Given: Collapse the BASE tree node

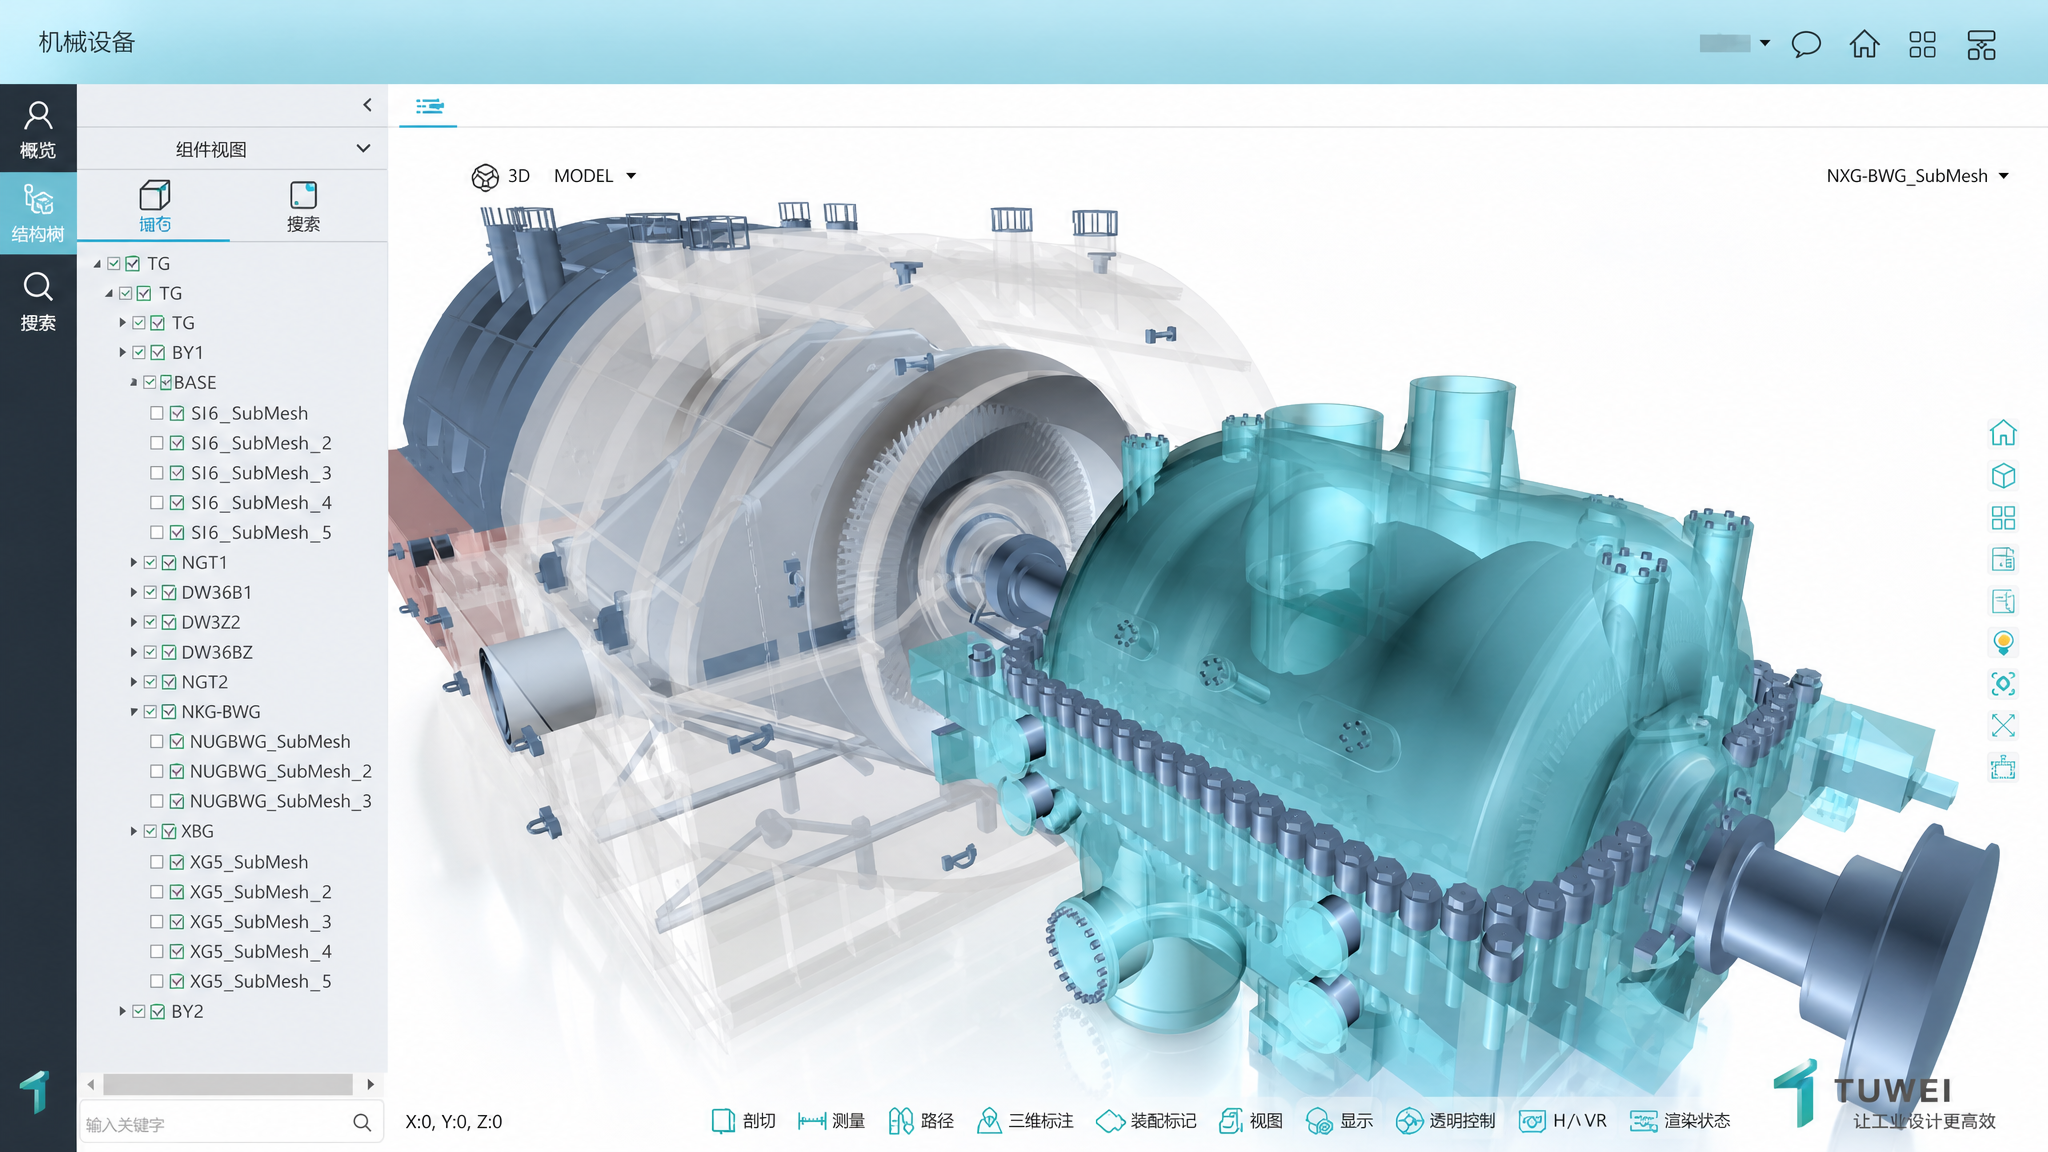Looking at the screenshot, I should click(x=133, y=382).
